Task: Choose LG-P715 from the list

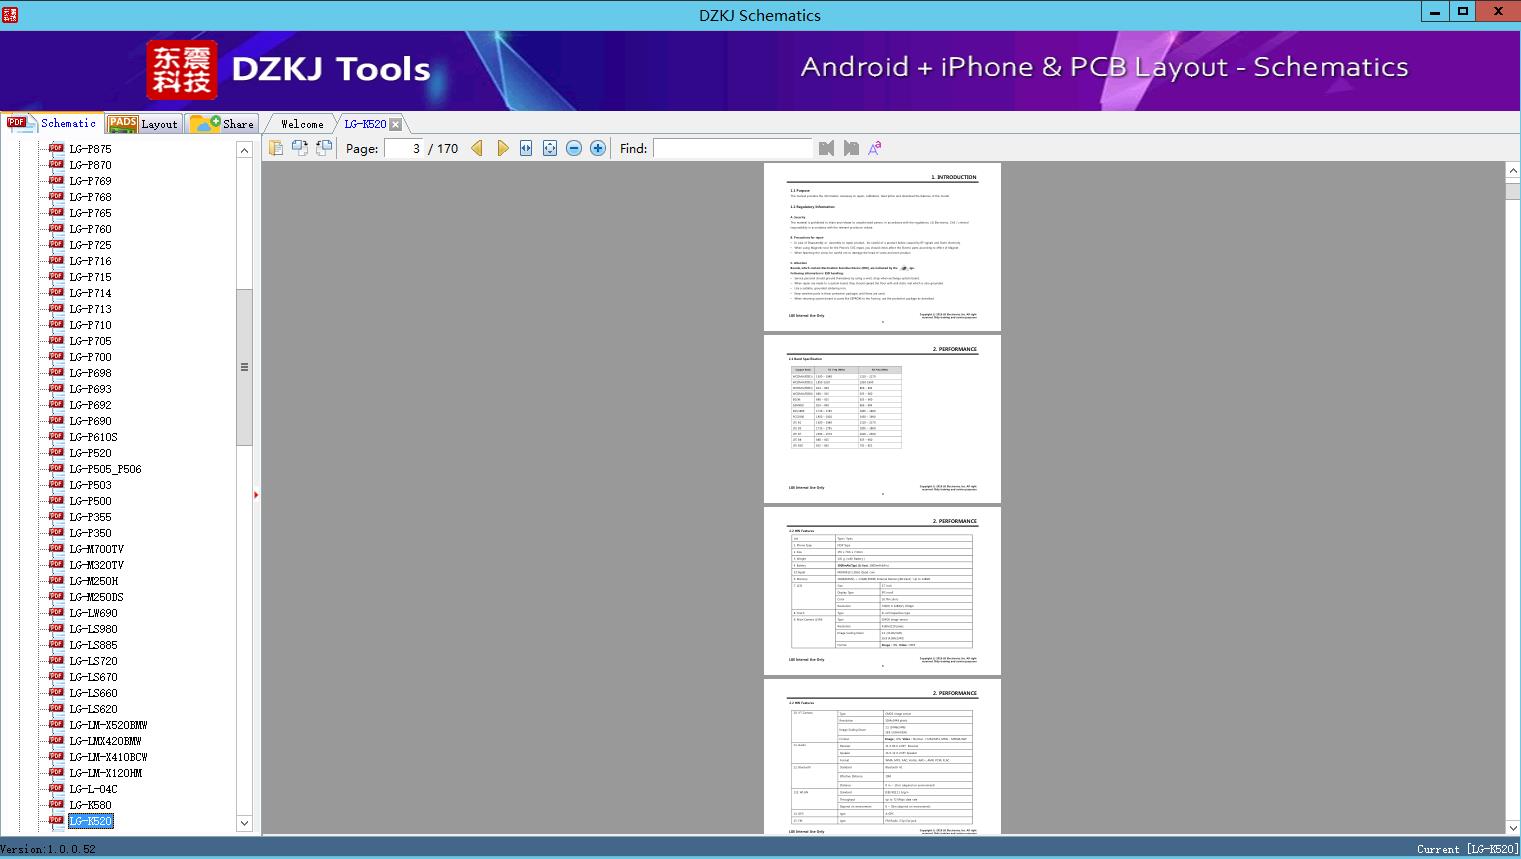Action: tap(90, 277)
